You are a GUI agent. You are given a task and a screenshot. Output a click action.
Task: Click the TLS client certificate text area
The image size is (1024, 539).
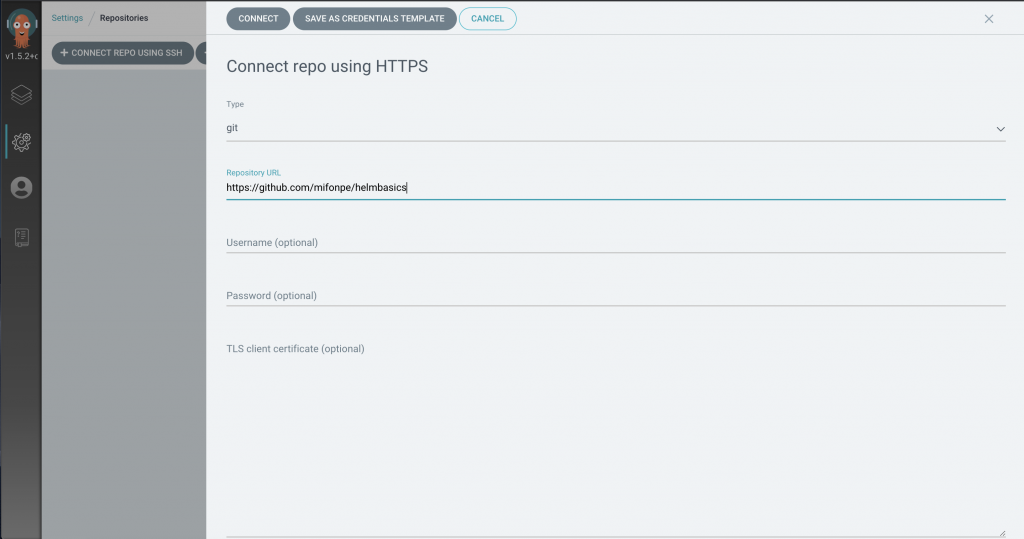pos(615,438)
